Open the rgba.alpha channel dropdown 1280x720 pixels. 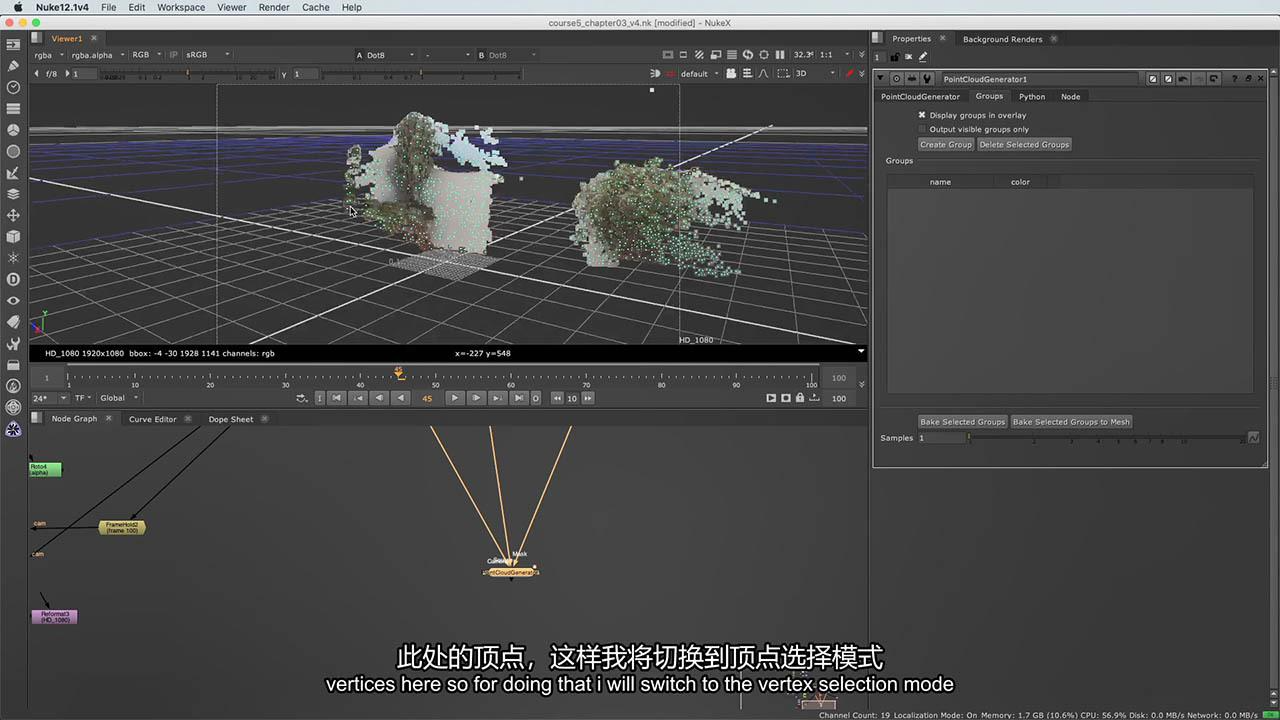[98, 55]
